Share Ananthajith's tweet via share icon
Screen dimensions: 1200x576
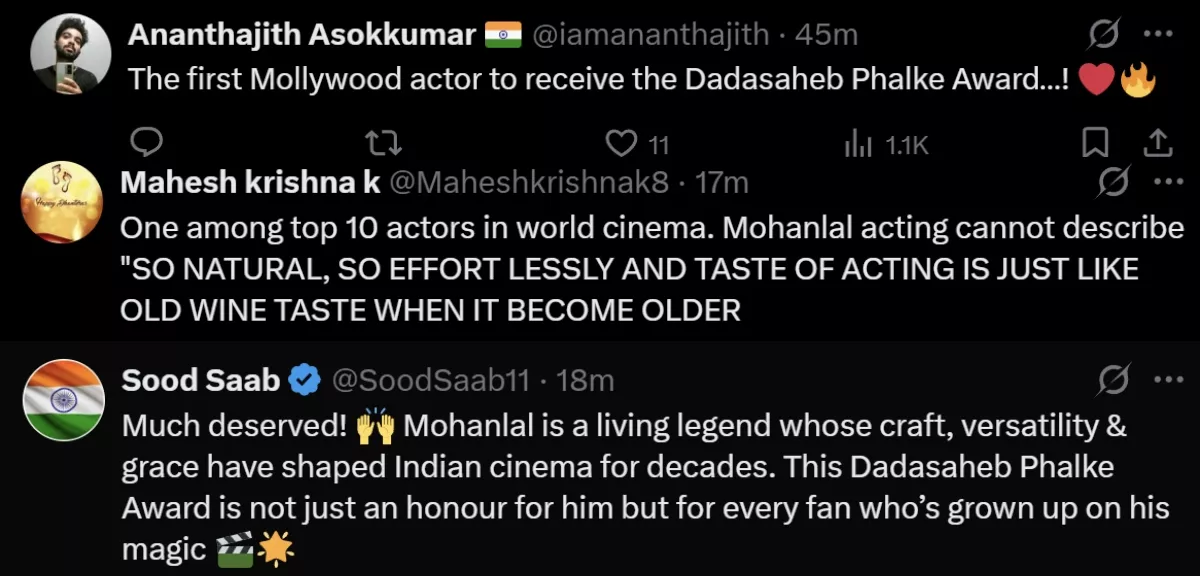click(1157, 144)
